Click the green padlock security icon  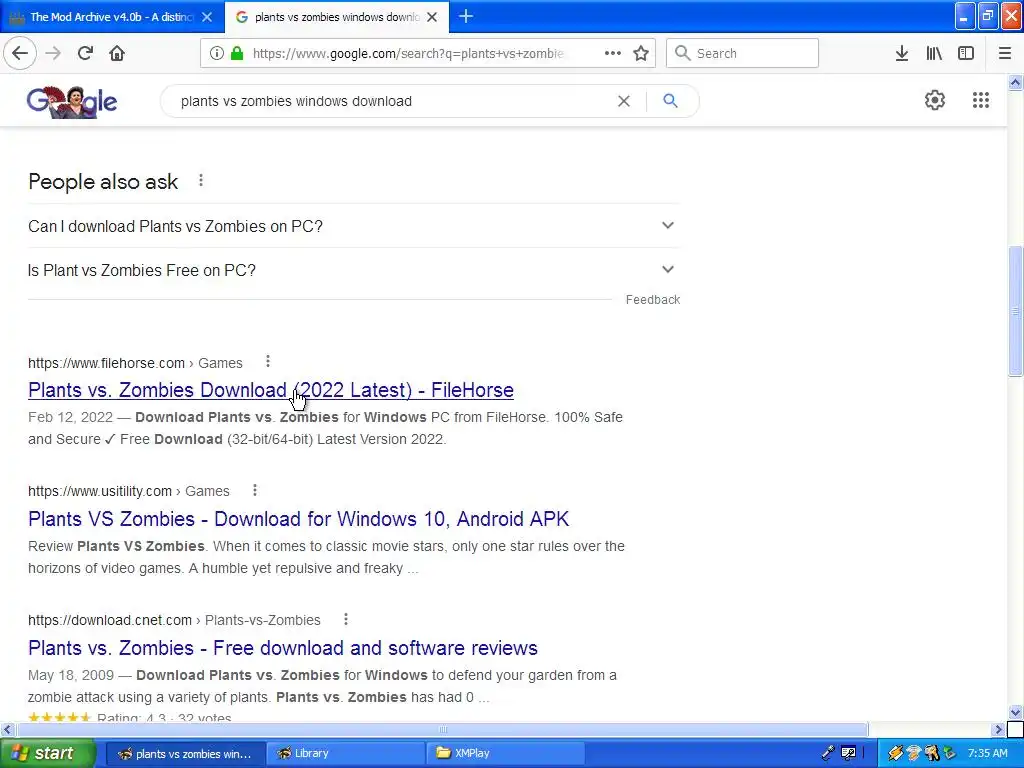(237, 53)
